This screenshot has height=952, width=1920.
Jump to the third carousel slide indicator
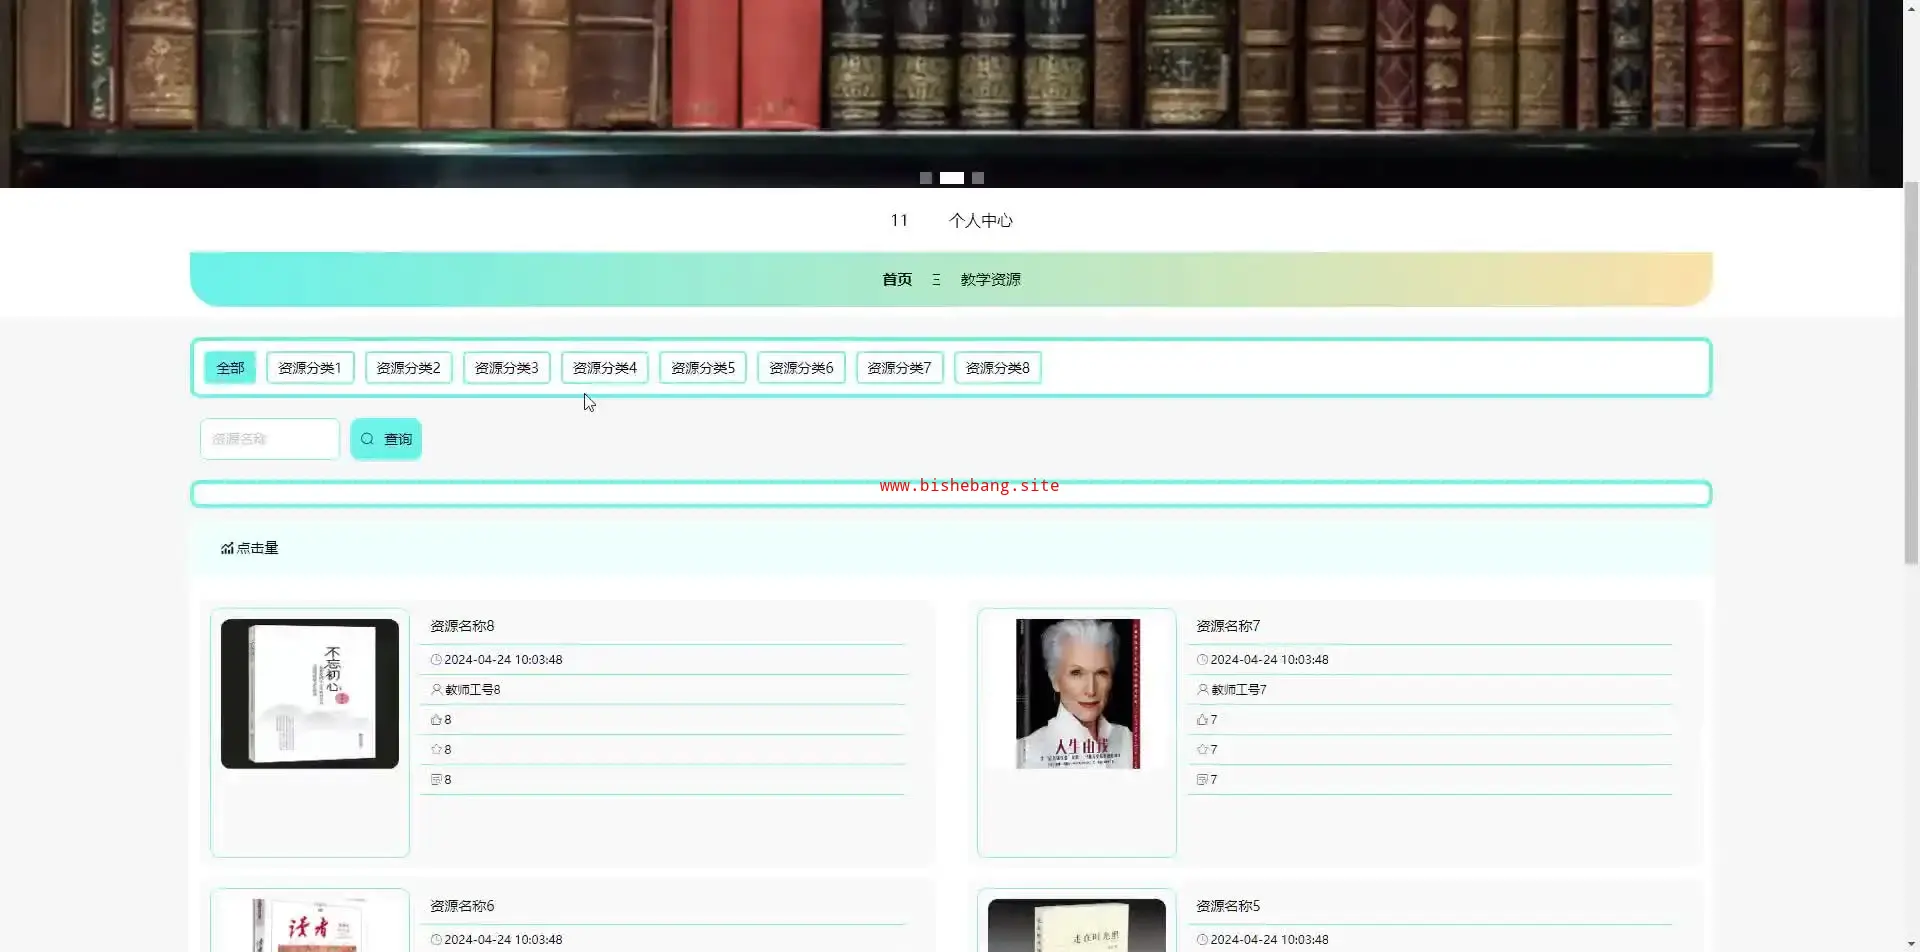(978, 178)
